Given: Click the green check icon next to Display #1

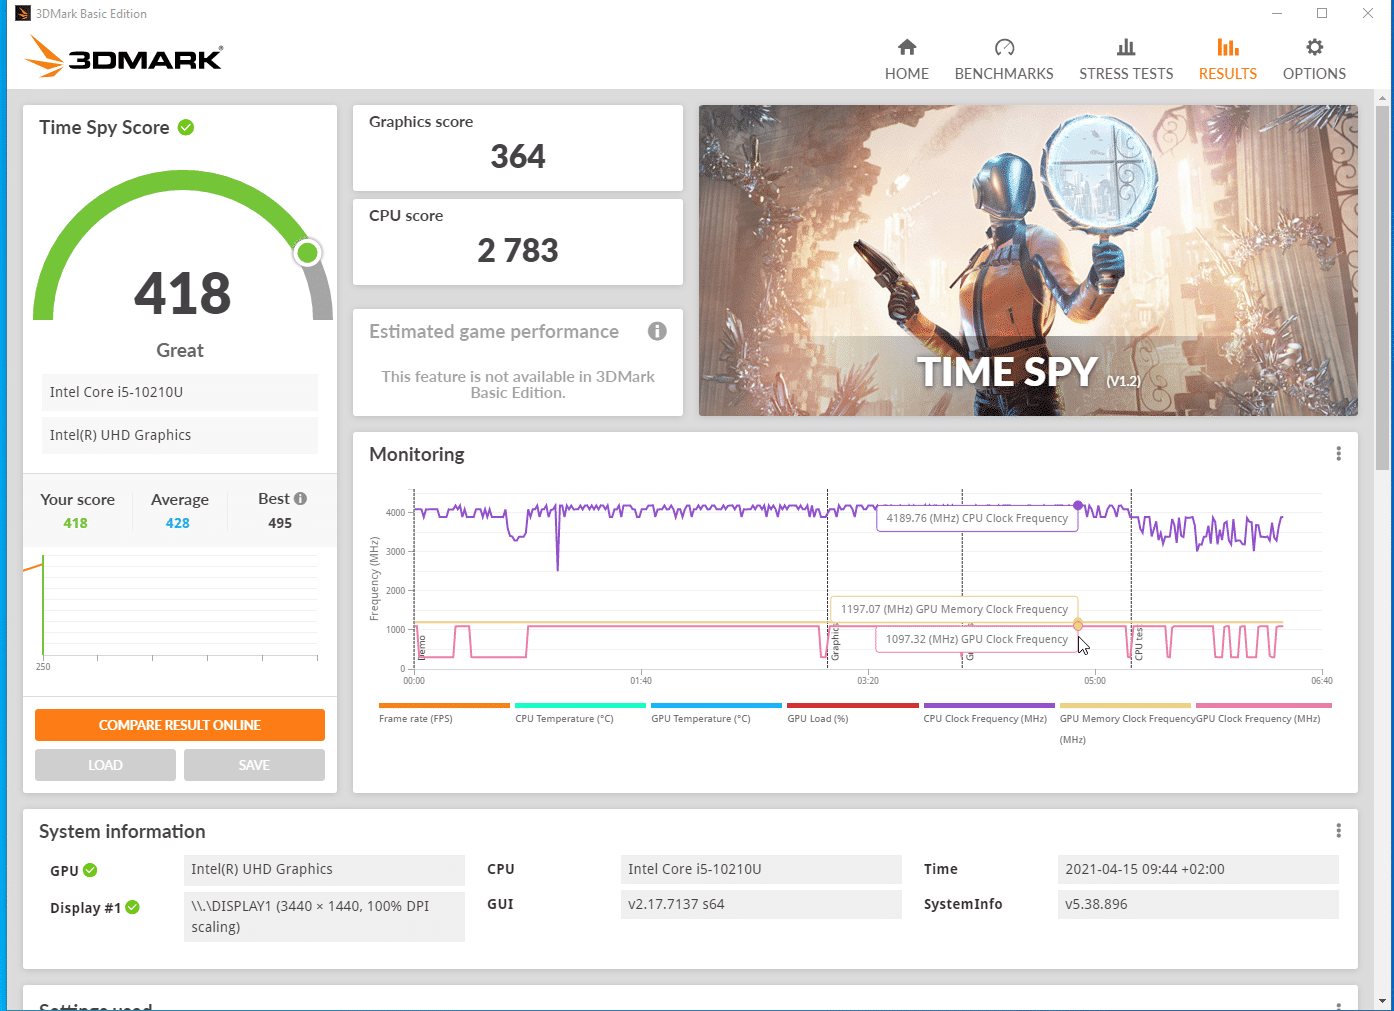Looking at the screenshot, I should pyautogui.click(x=132, y=907).
